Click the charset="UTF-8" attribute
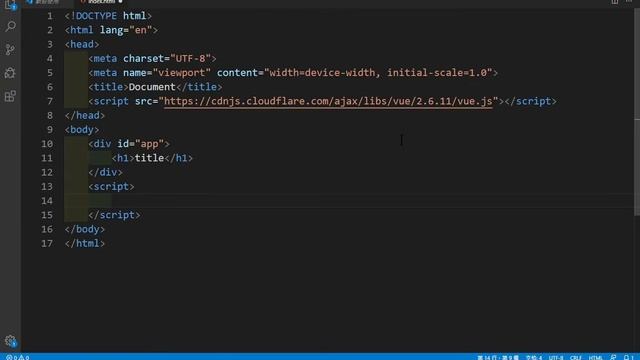The image size is (640, 360). point(167,59)
